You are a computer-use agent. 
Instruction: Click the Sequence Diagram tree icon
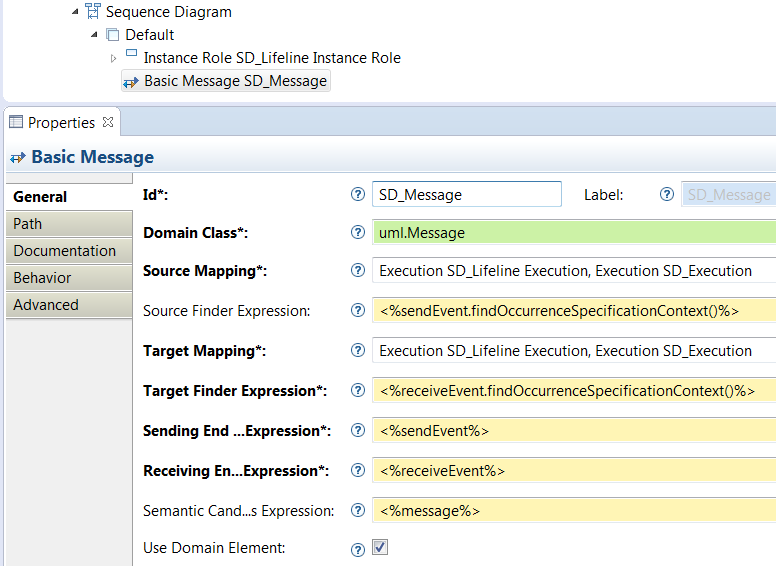pyautogui.click(x=93, y=12)
